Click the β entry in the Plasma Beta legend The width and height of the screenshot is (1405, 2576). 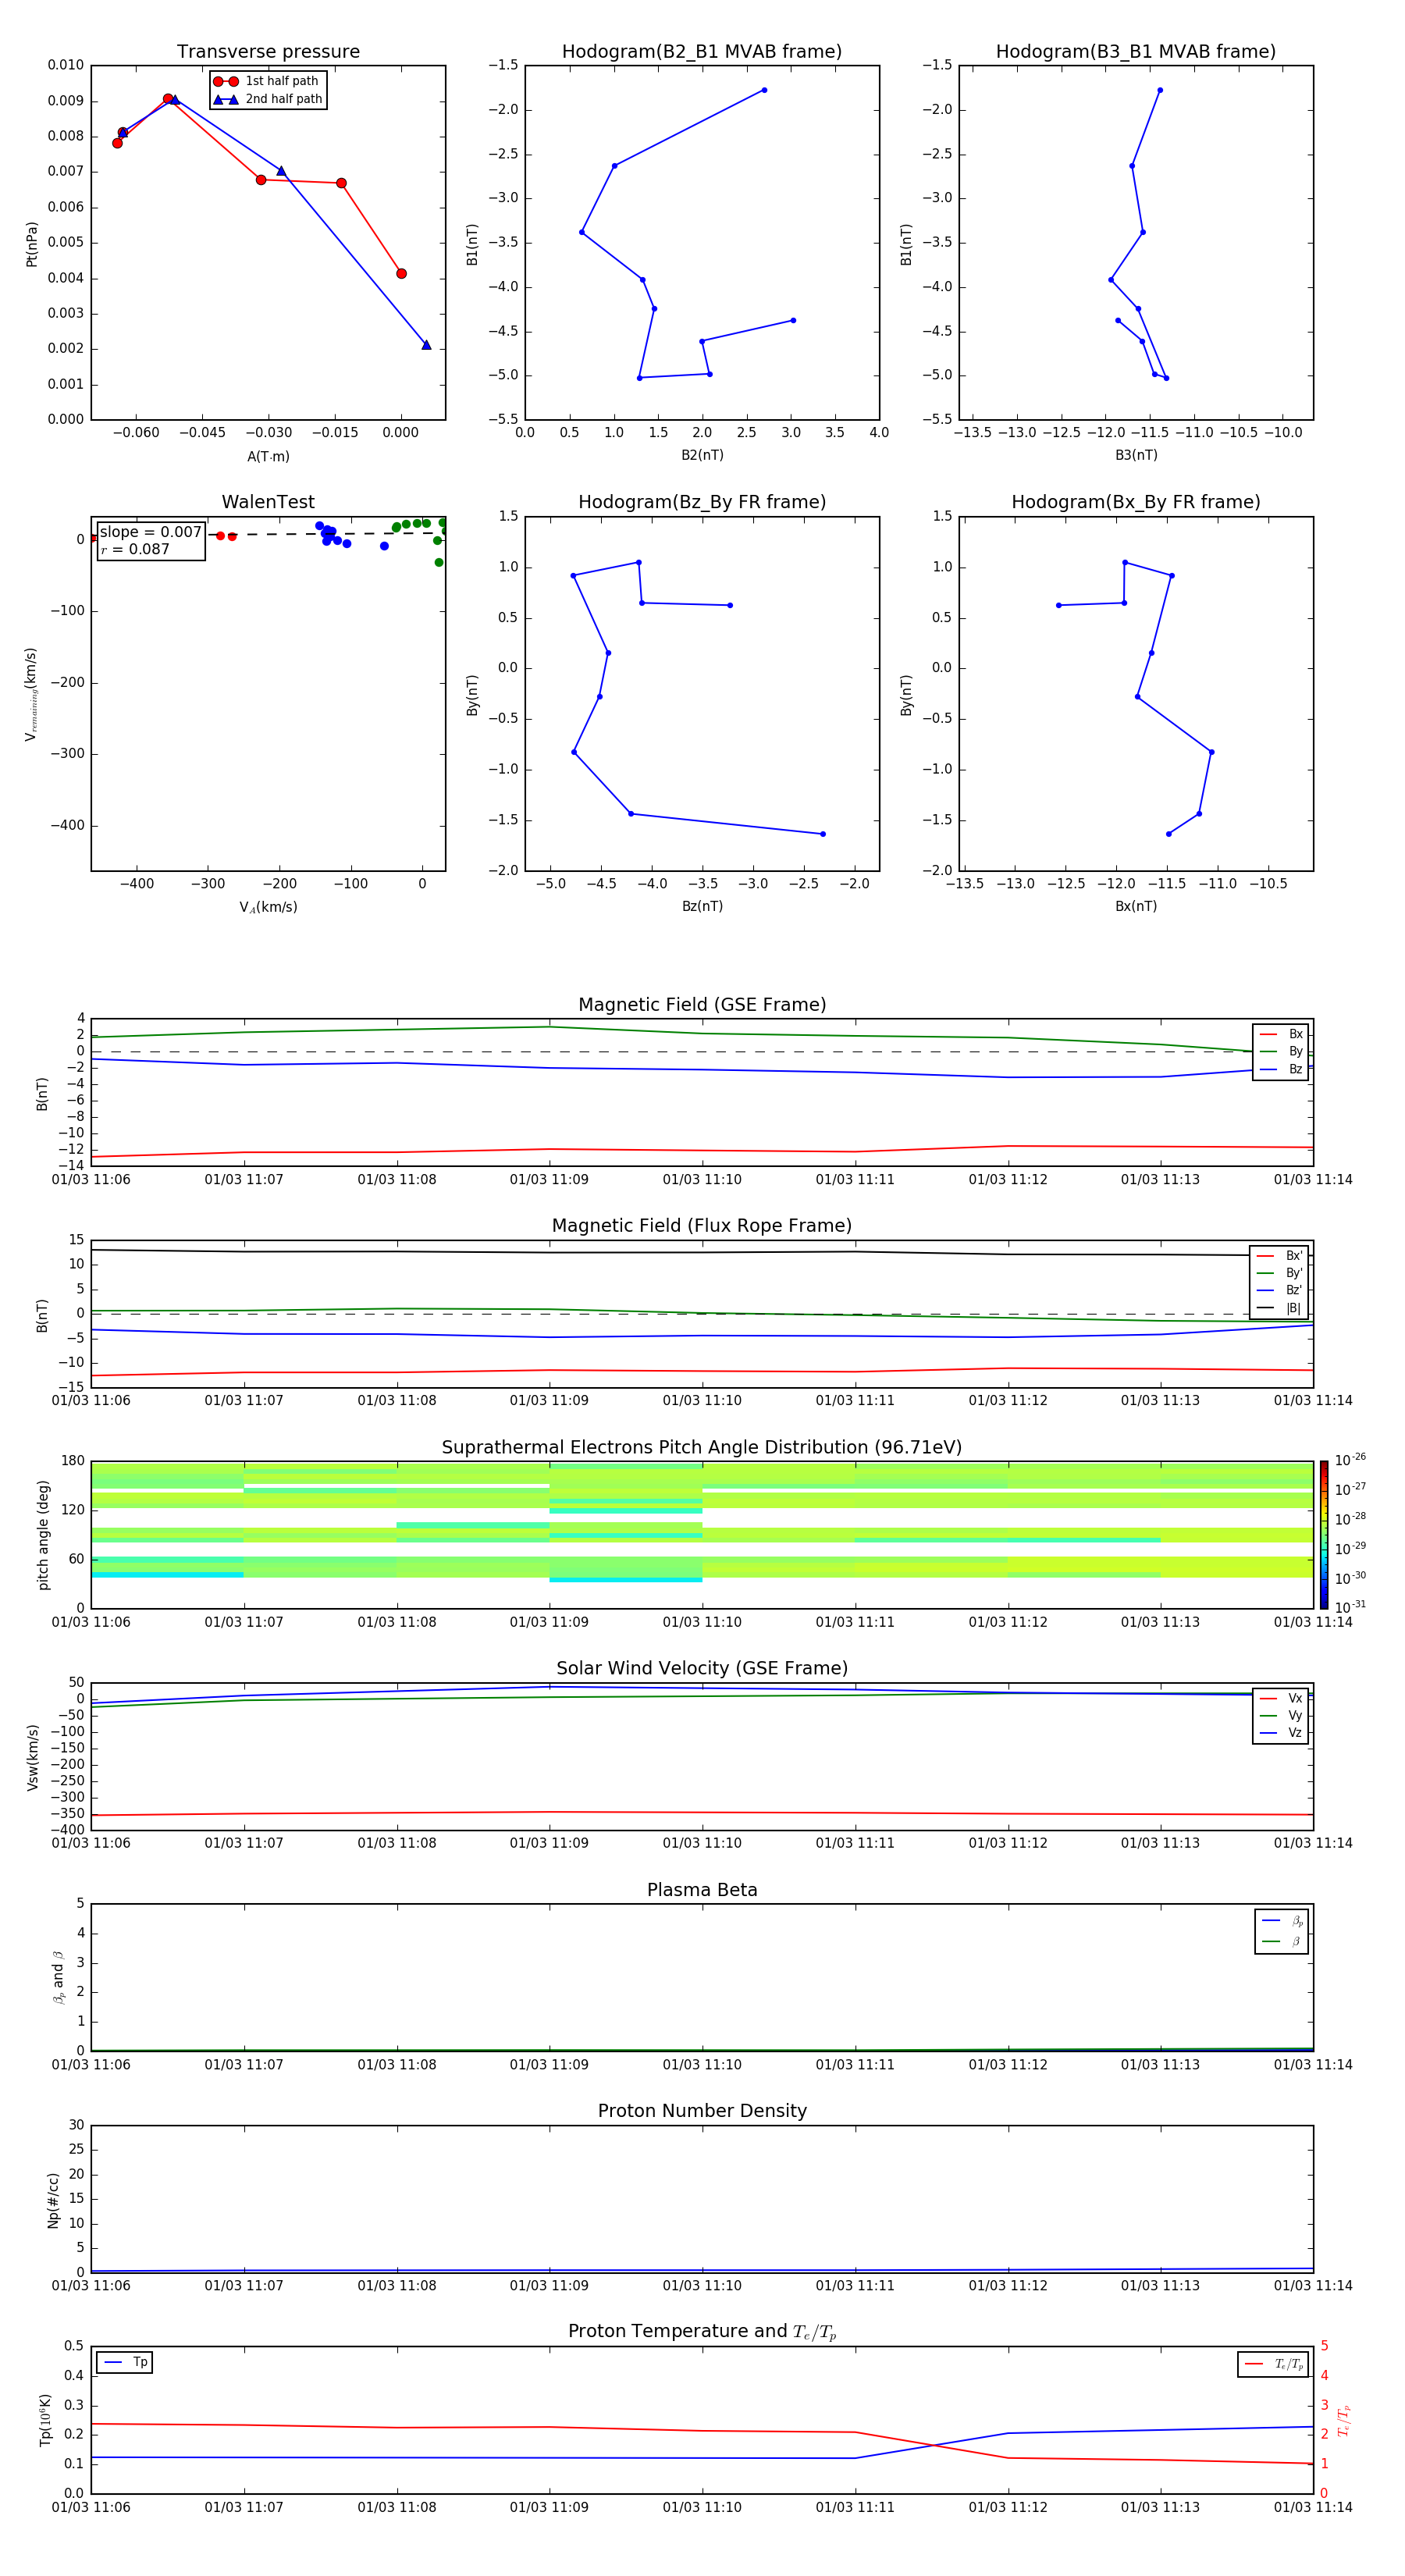[x=1282, y=1941]
